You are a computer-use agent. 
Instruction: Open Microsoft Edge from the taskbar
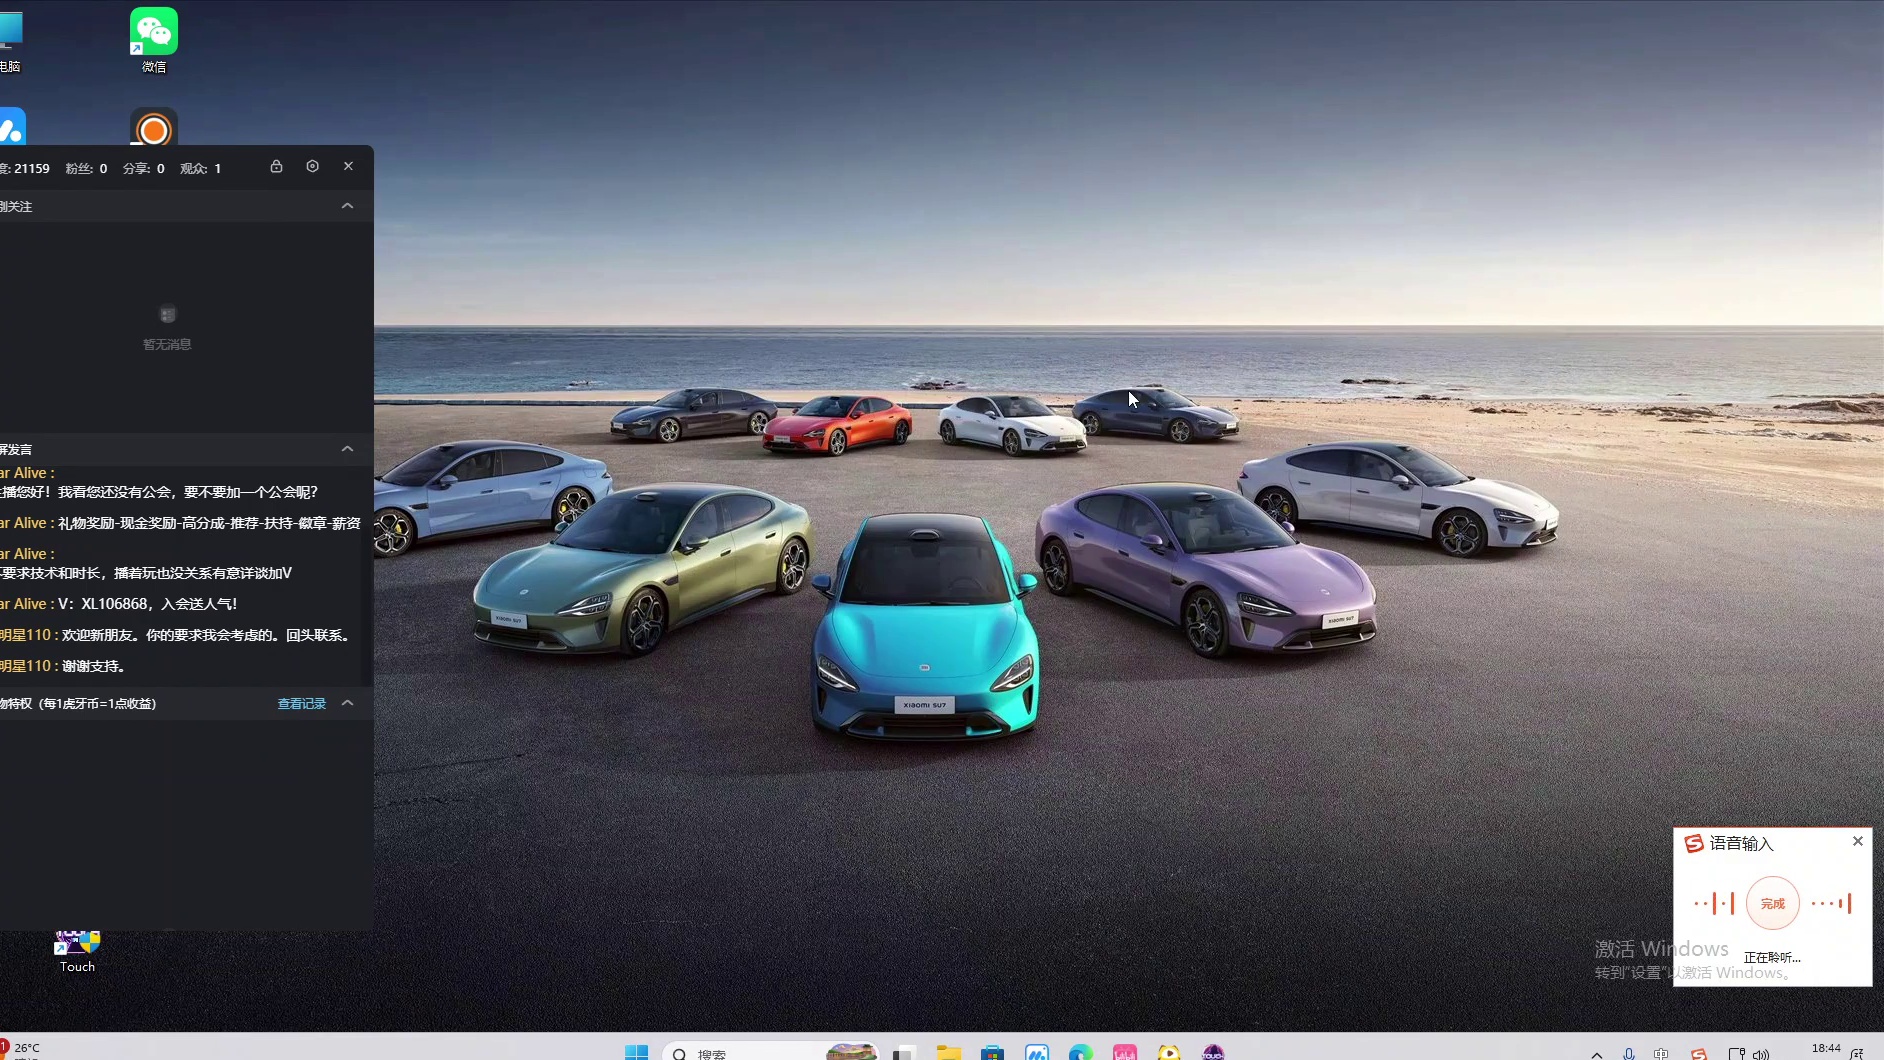coord(1081,1052)
